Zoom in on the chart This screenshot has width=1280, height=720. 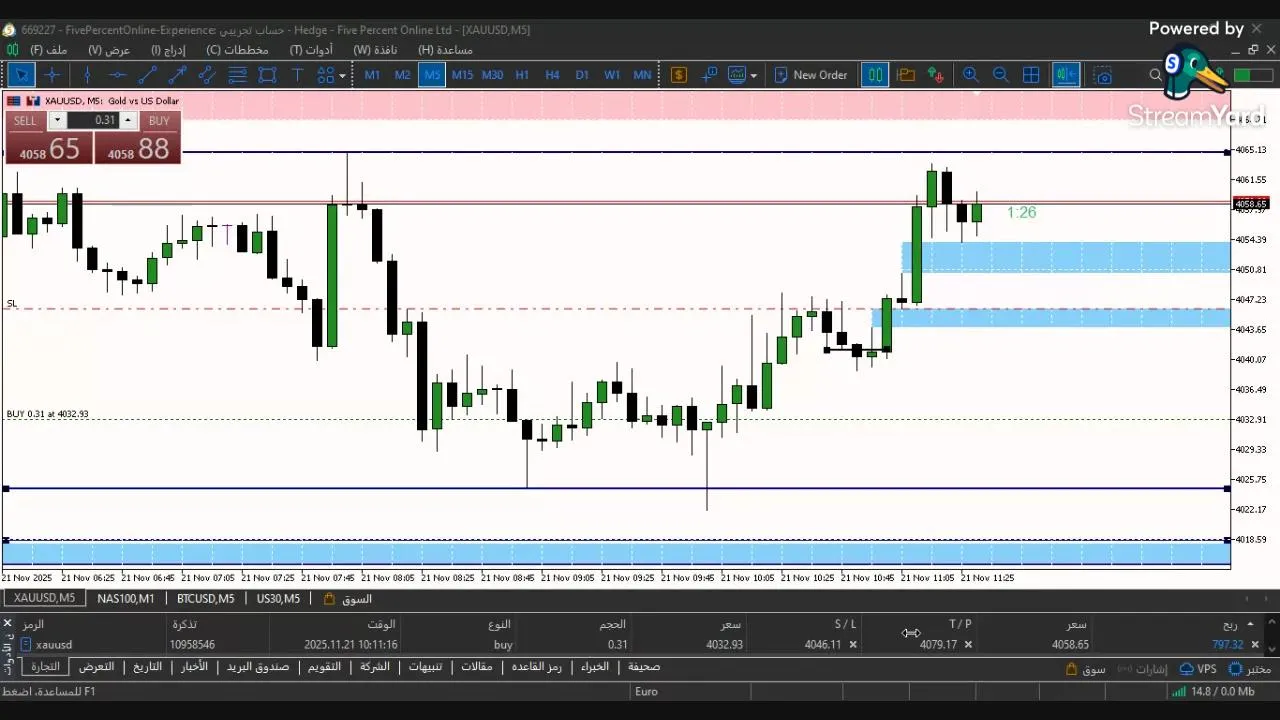(x=970, y=75)
